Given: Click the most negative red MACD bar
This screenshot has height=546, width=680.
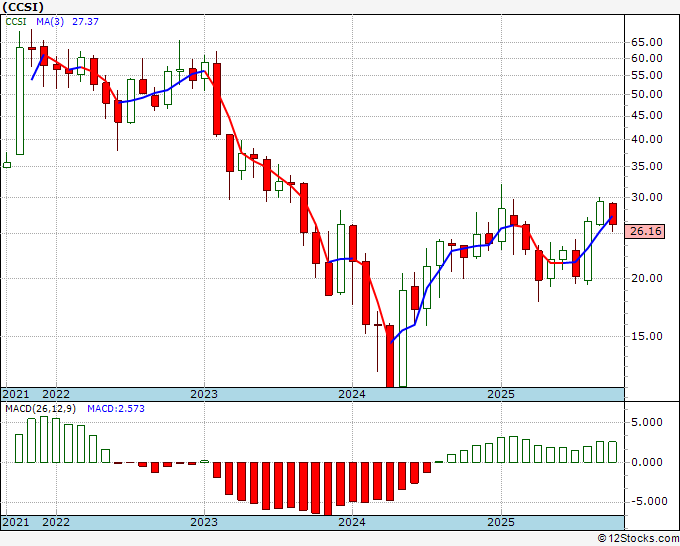Looking at the screenshot, I should click(328, 489).
